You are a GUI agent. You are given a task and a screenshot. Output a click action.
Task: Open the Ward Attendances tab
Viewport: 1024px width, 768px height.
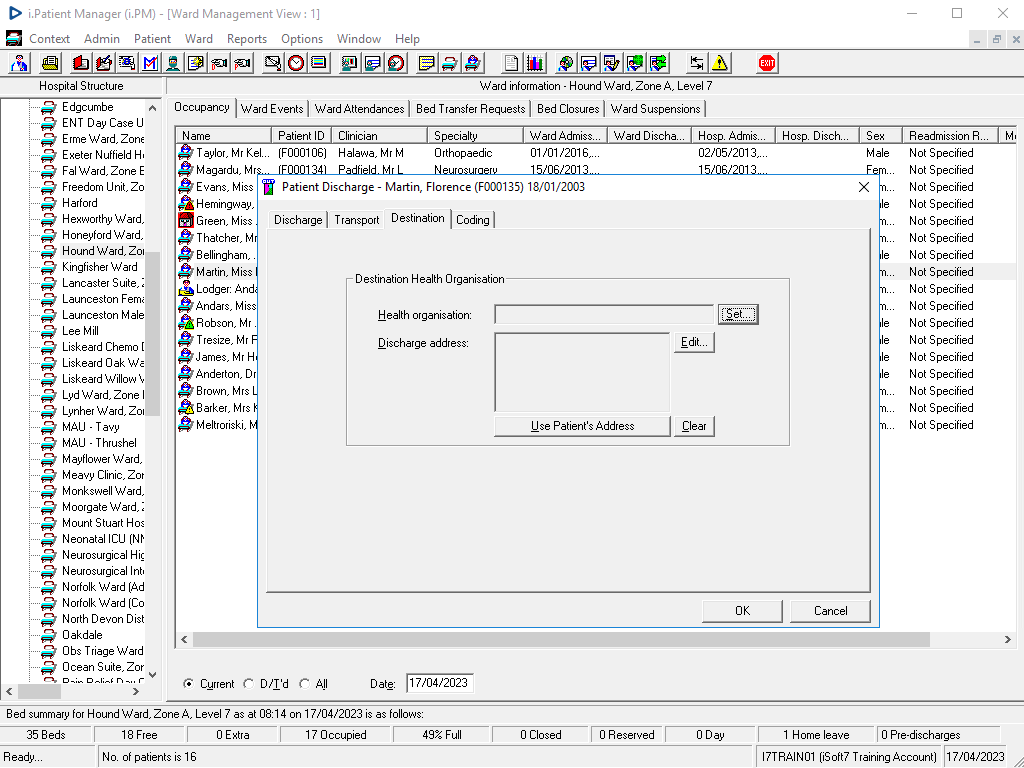click(359, 109)
